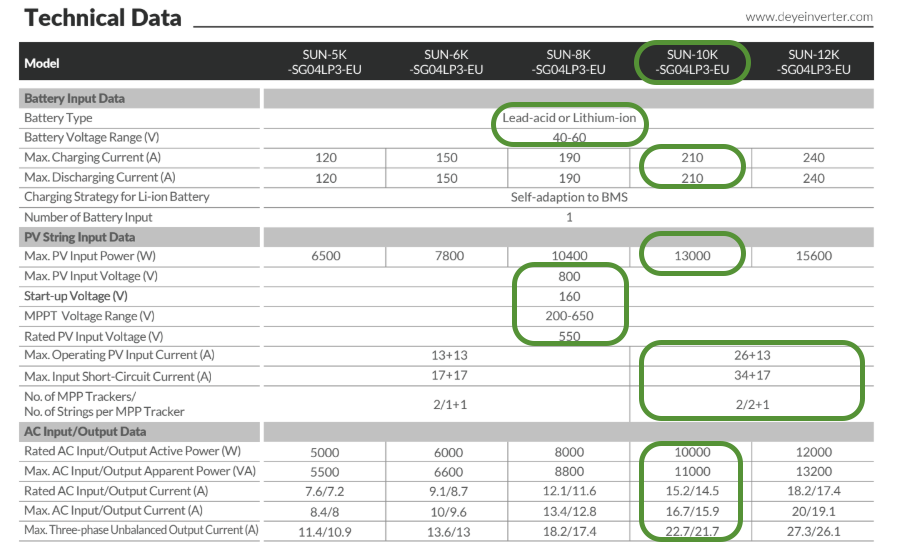Select the PV String Input Data section header
The image size is (897, 543).
[x=79, y=236]
